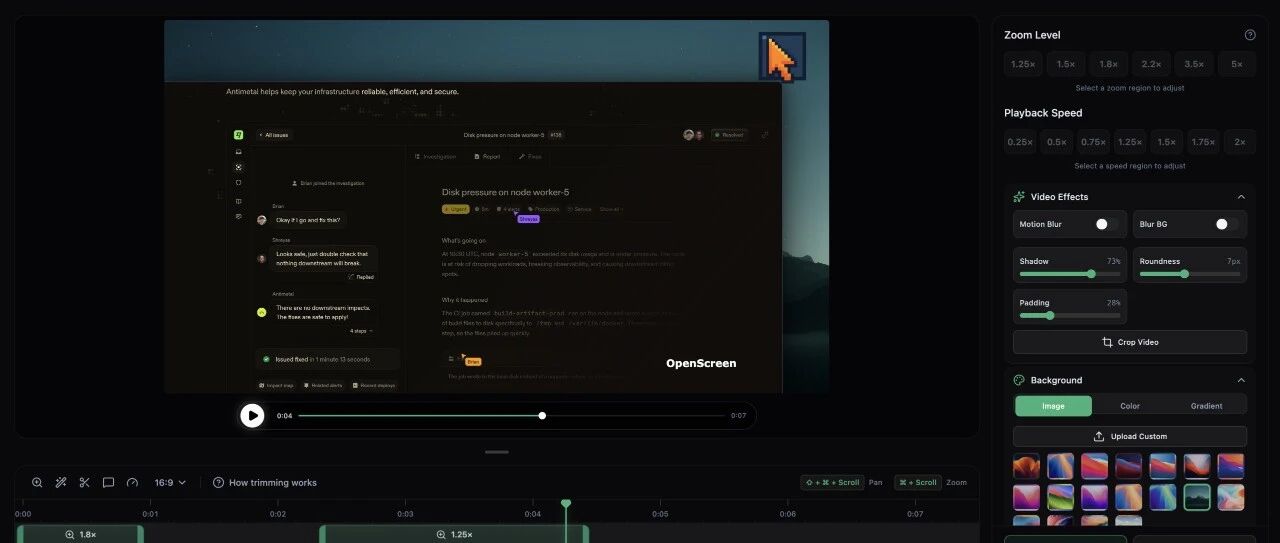This screenshot has width=1280, height=543.
Task: Enable the Blur BG switch
Action: tap(1226, 224)
